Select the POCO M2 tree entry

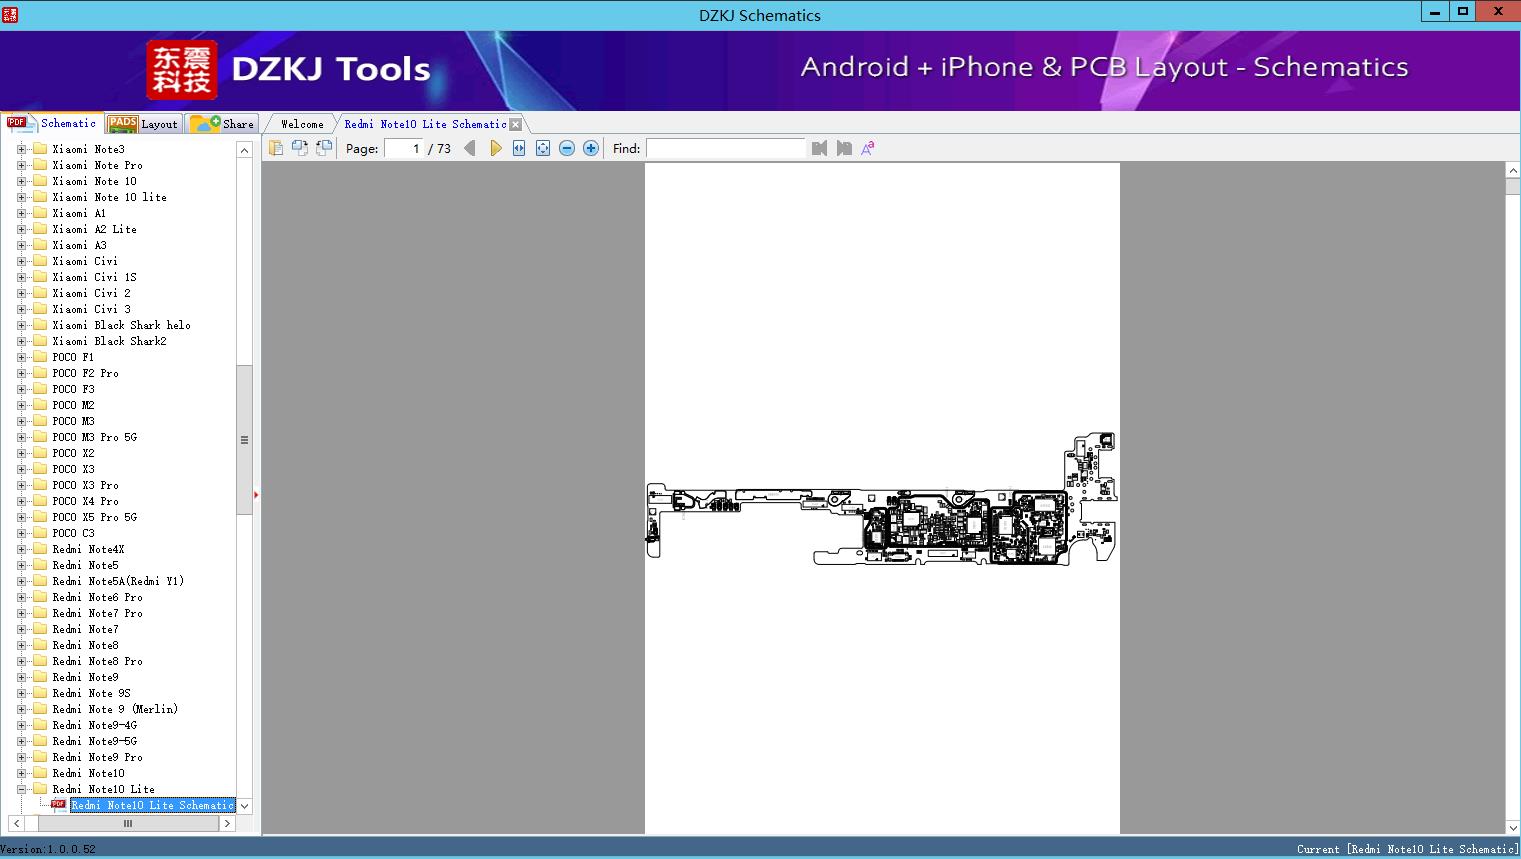(x=73, y=405)
